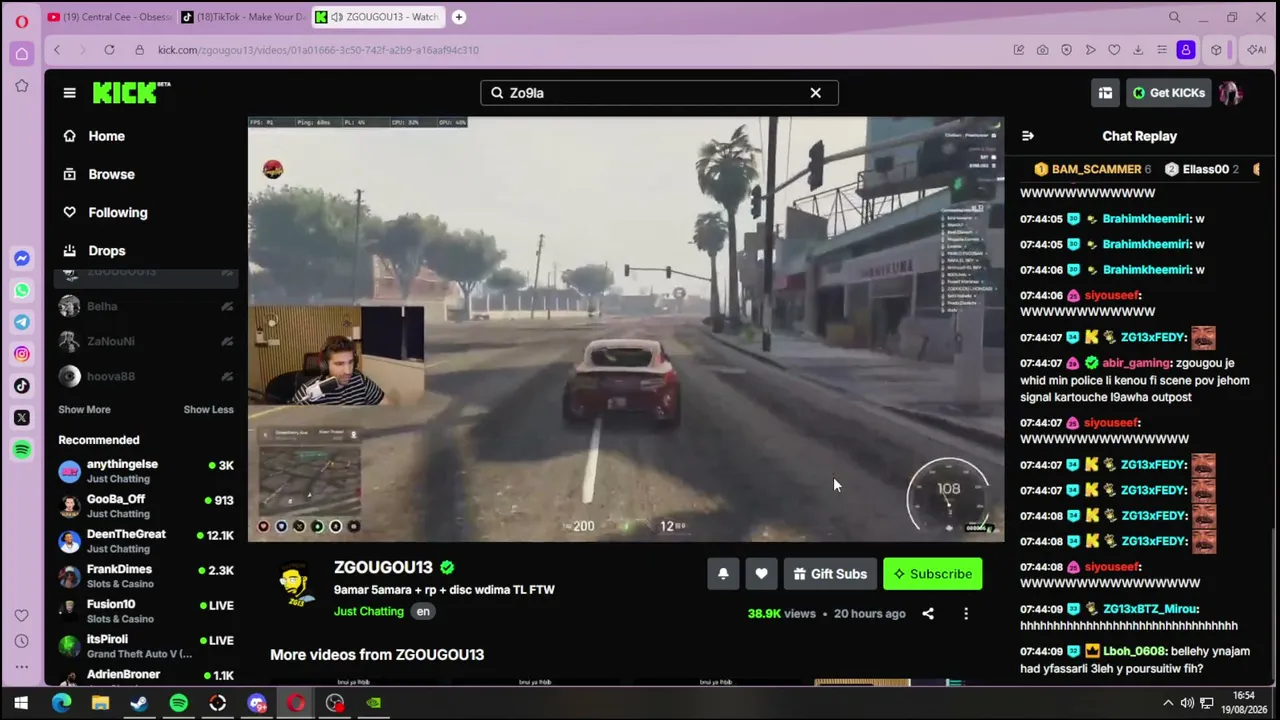1280x720 pixels.
Task: Open Opera Easy Setup sliders
Action: (1162, 50)
